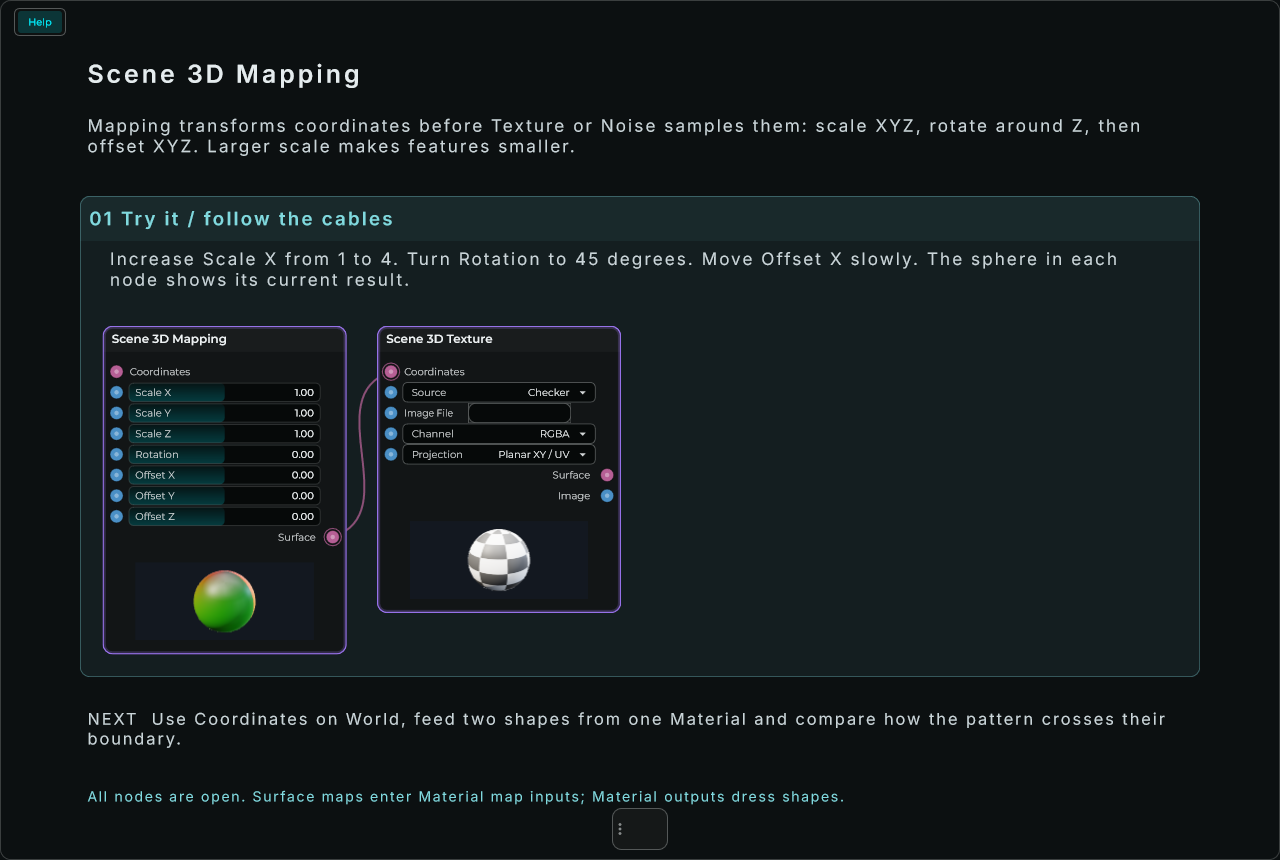
Task: Open the Source dropdown set to Checker
Action: pos(499,393)
